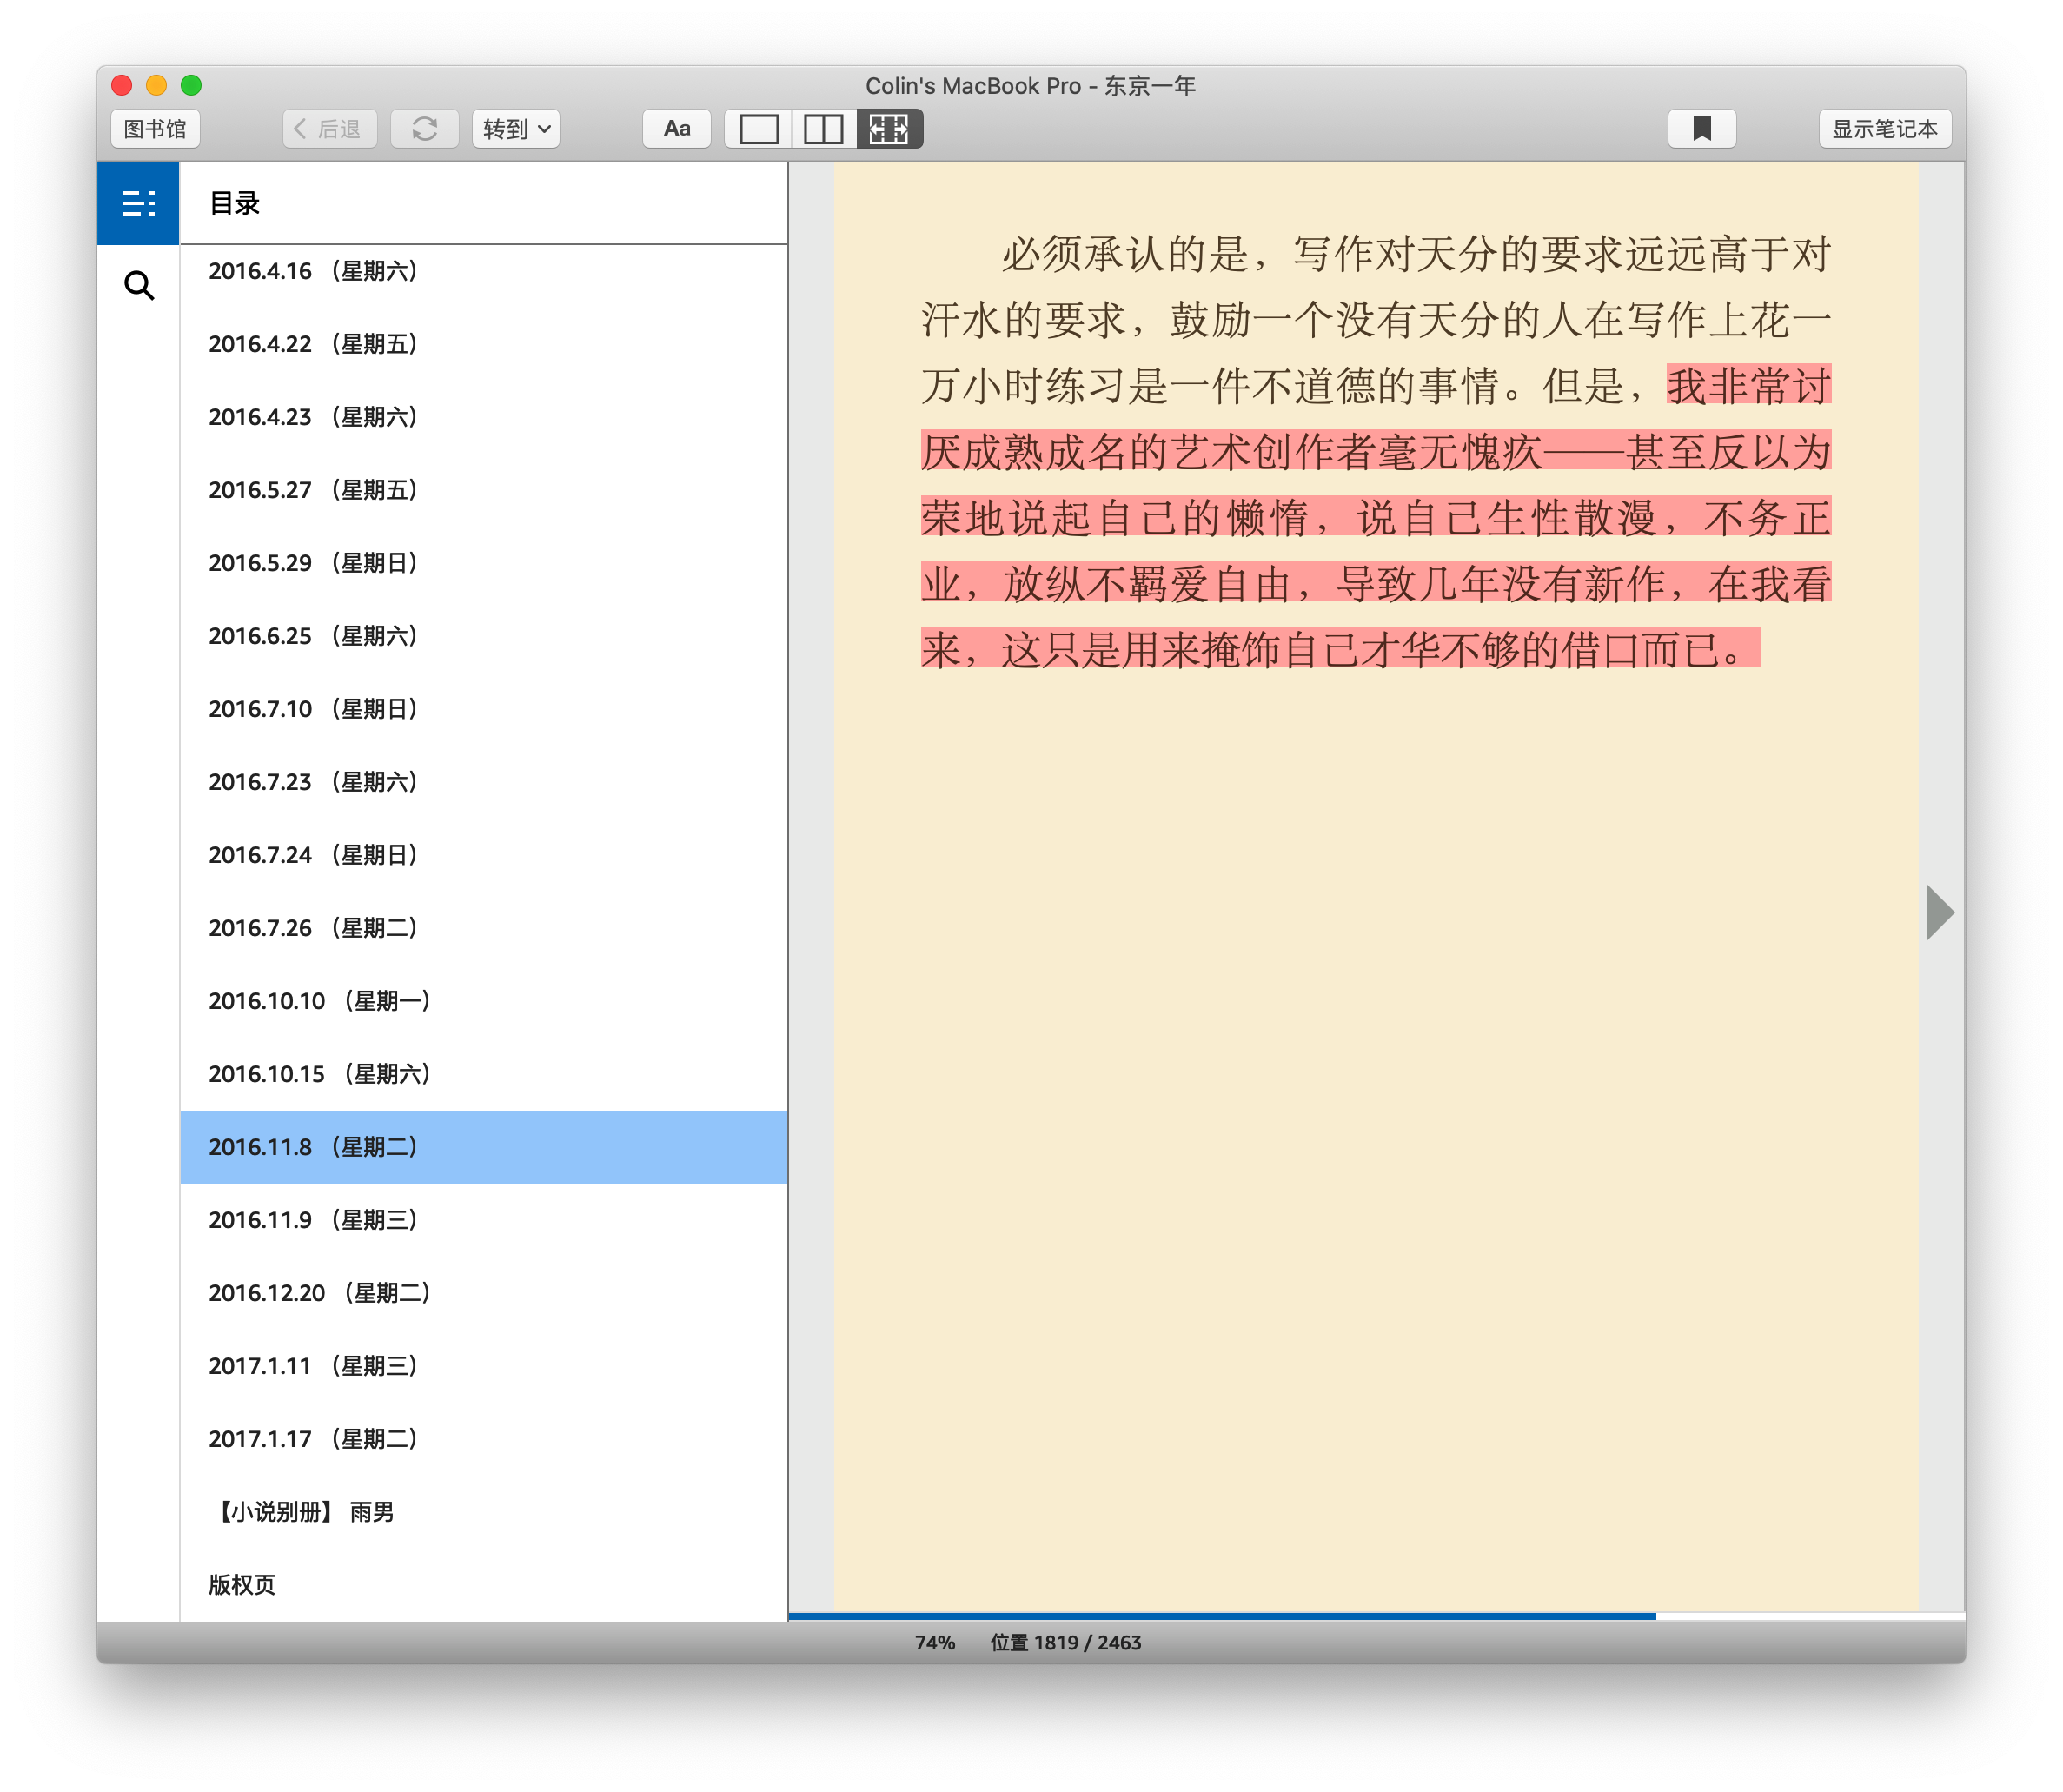Open chapter 2016.7.23（星期六）
The image size is (2063, 1792).
[484, 782]
